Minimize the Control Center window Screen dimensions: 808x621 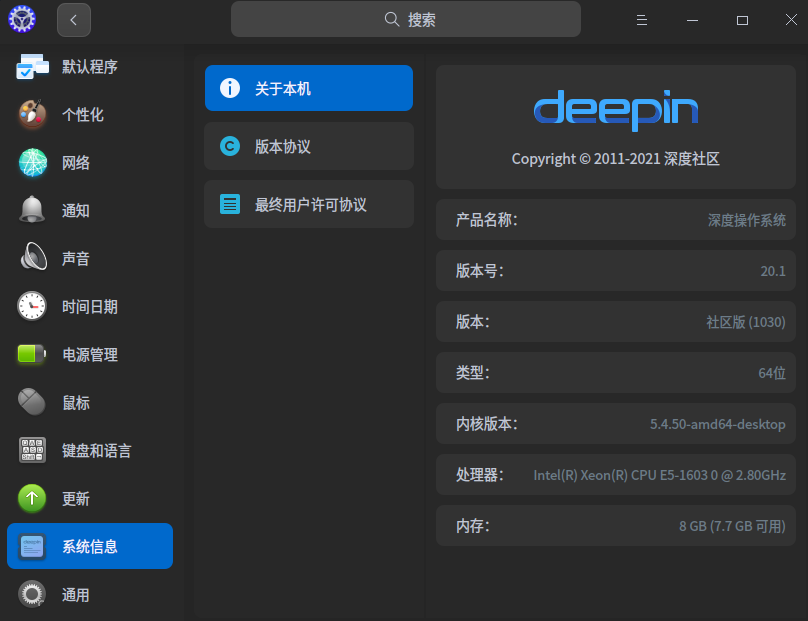coord(692,21)
